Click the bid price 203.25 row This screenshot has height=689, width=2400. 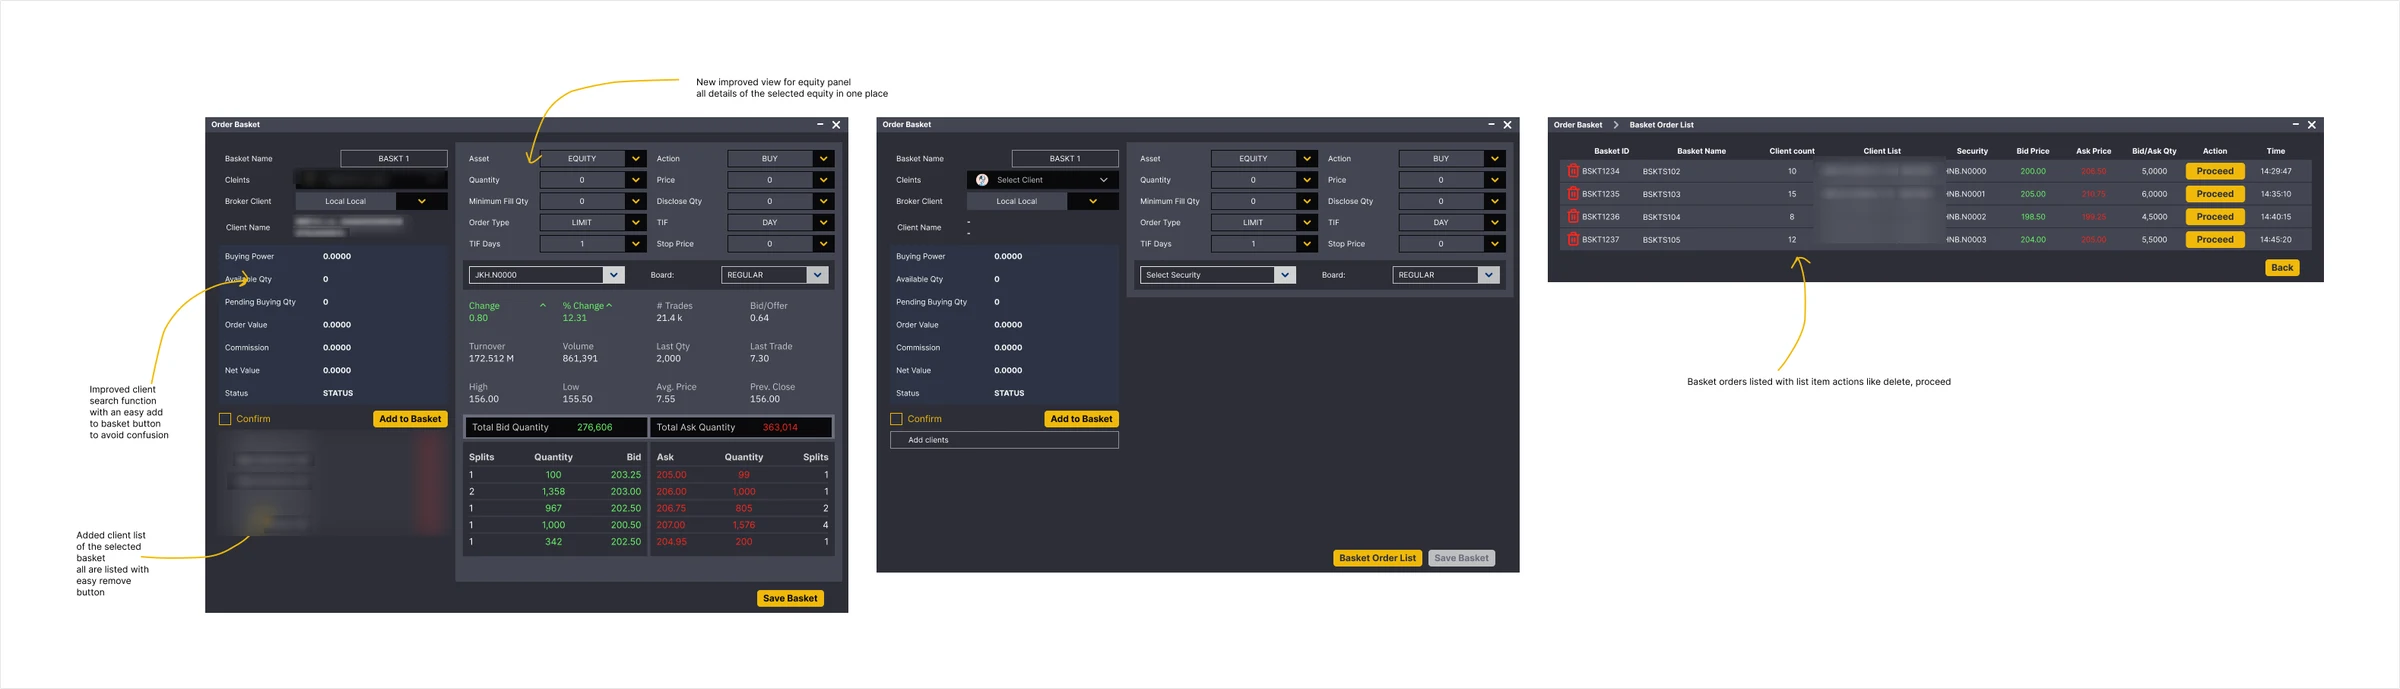click(x=555, y=475)
